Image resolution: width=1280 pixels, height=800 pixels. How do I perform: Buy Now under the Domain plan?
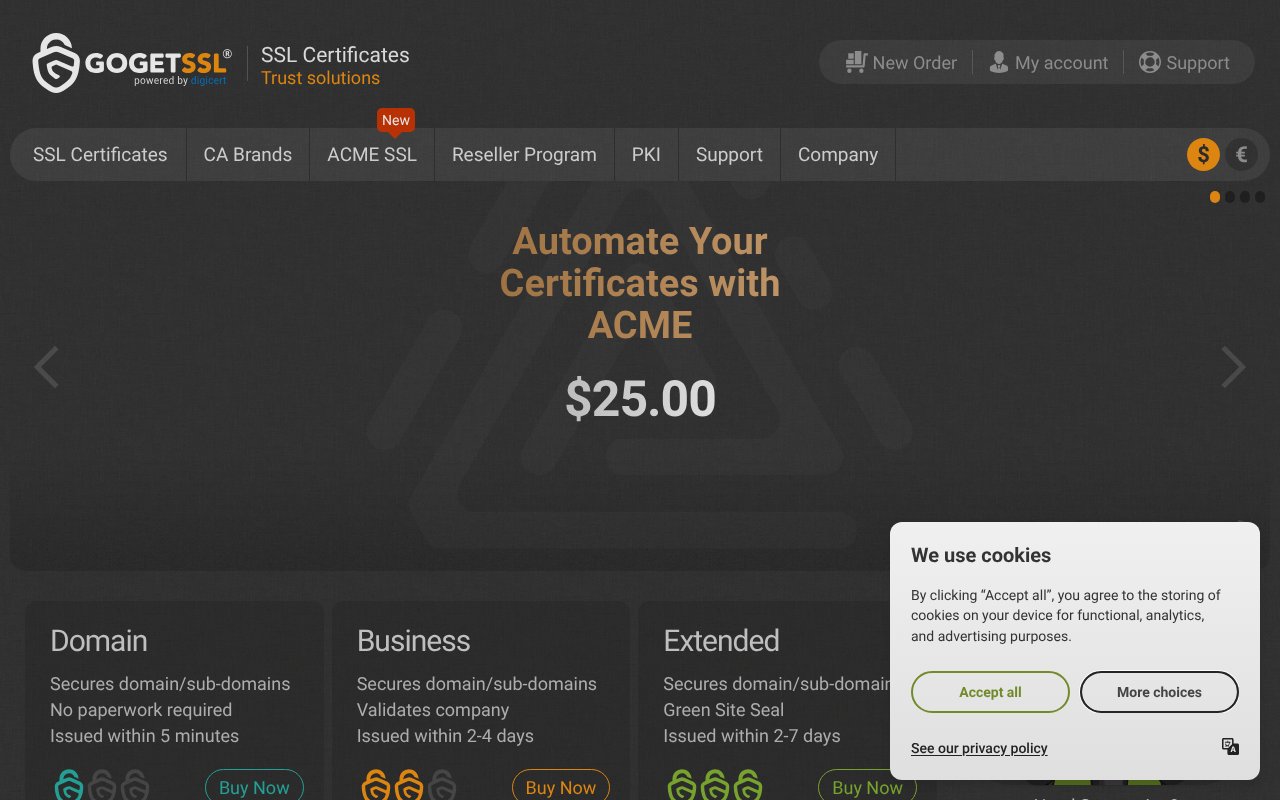(x=254, y=787)
